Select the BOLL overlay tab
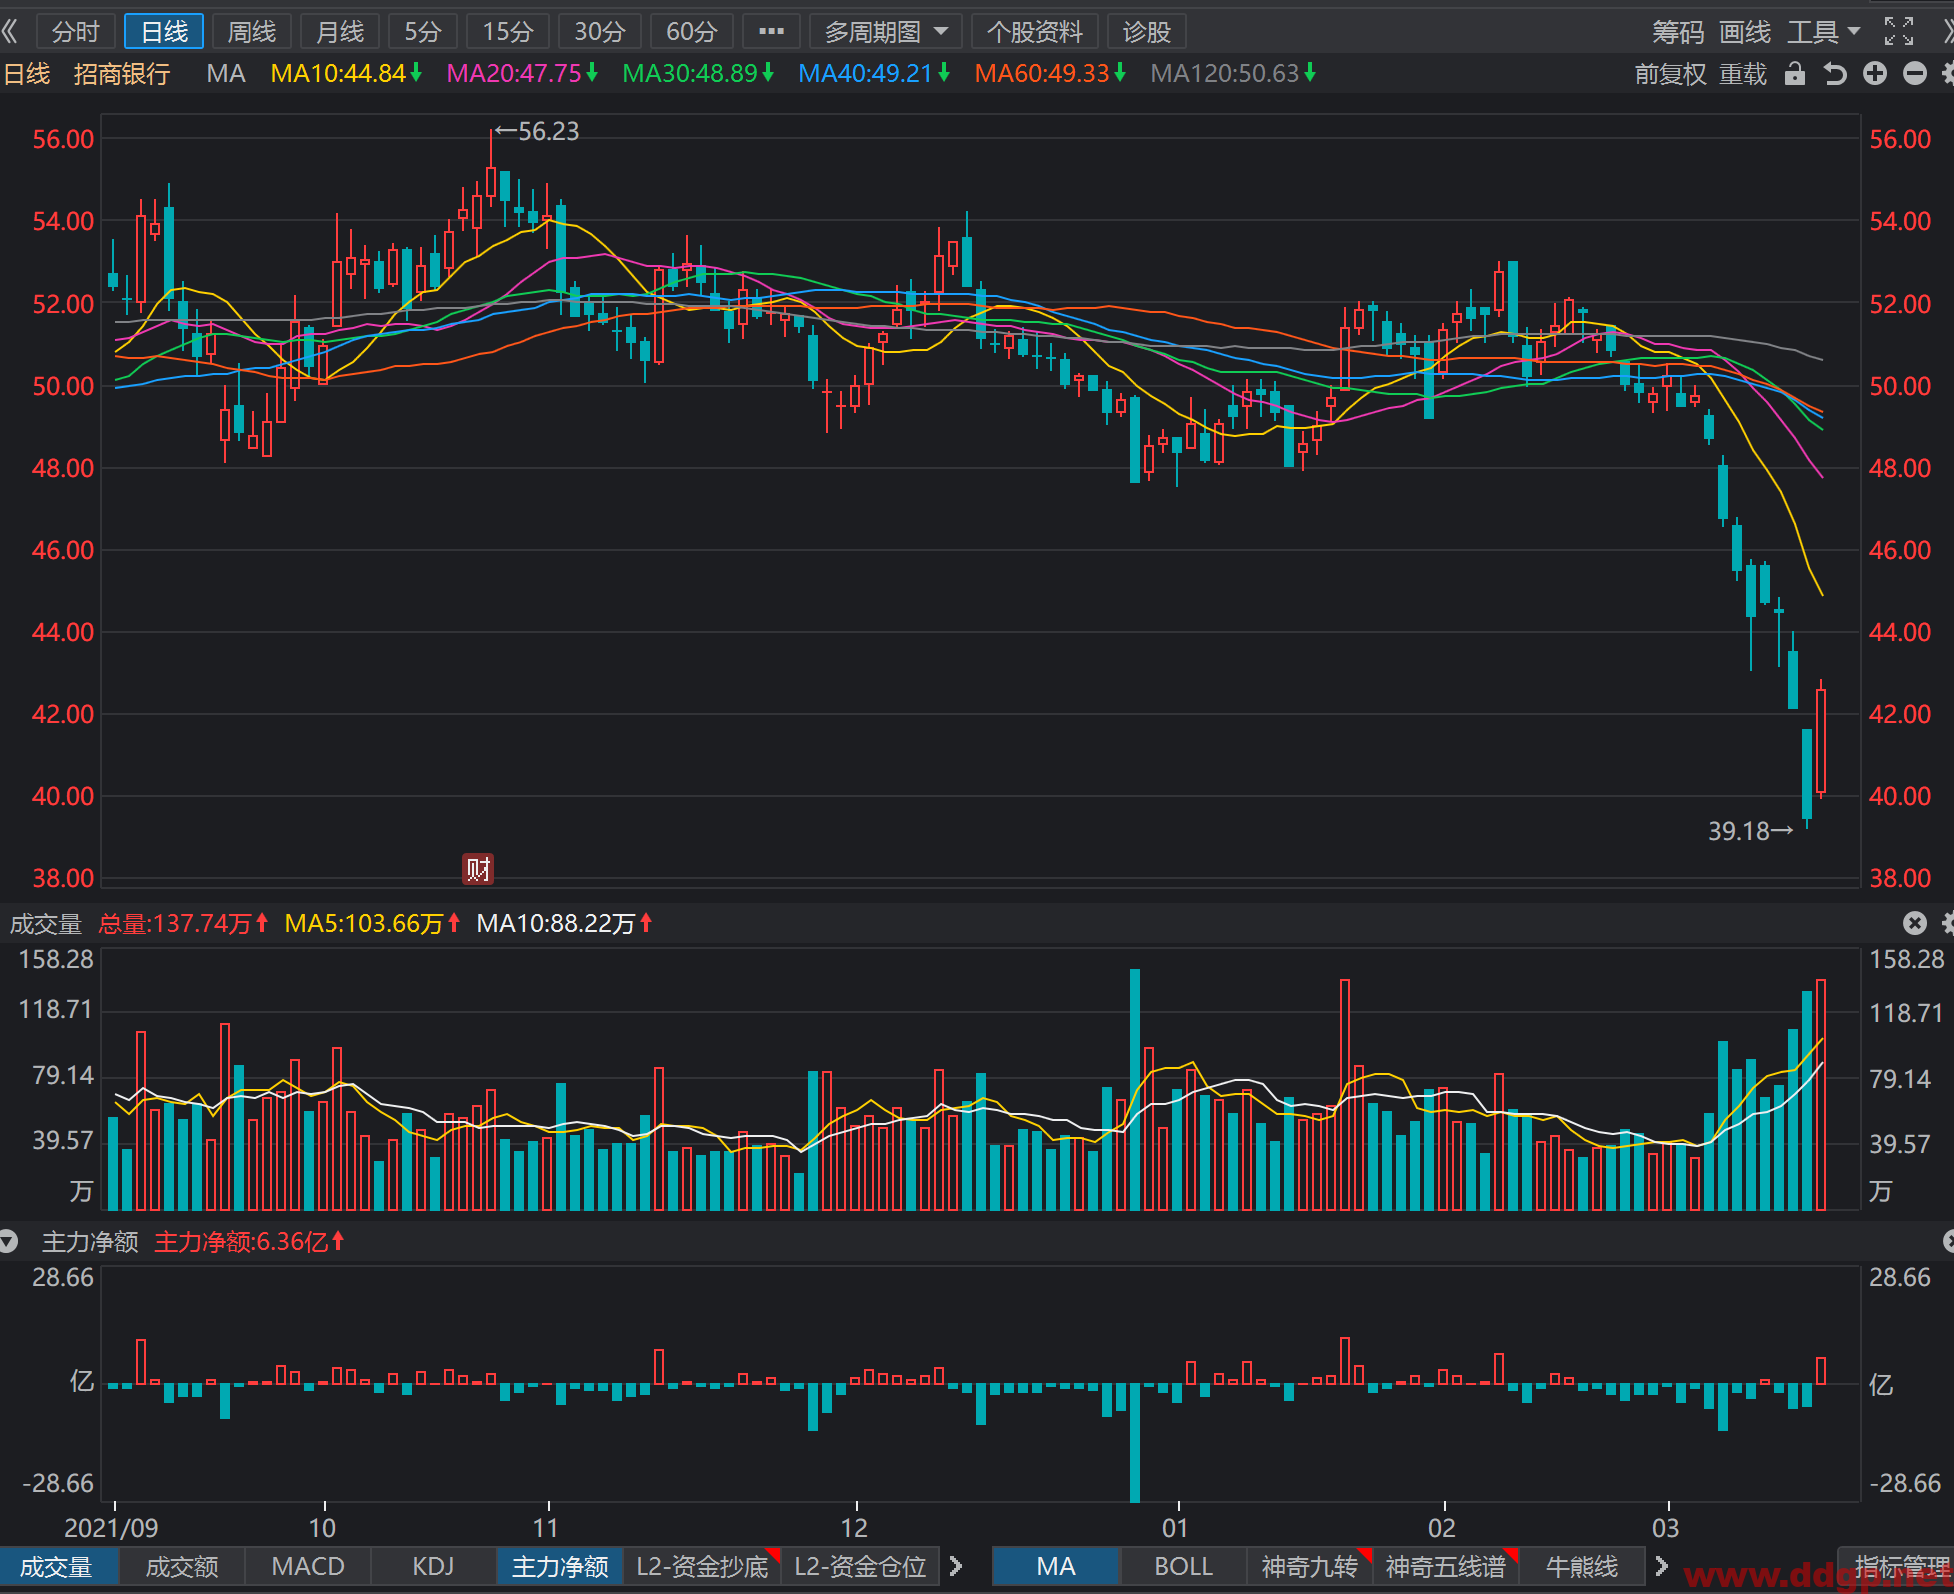This screenshot has width=1954, height=1594. (x=1184, y=1566)
